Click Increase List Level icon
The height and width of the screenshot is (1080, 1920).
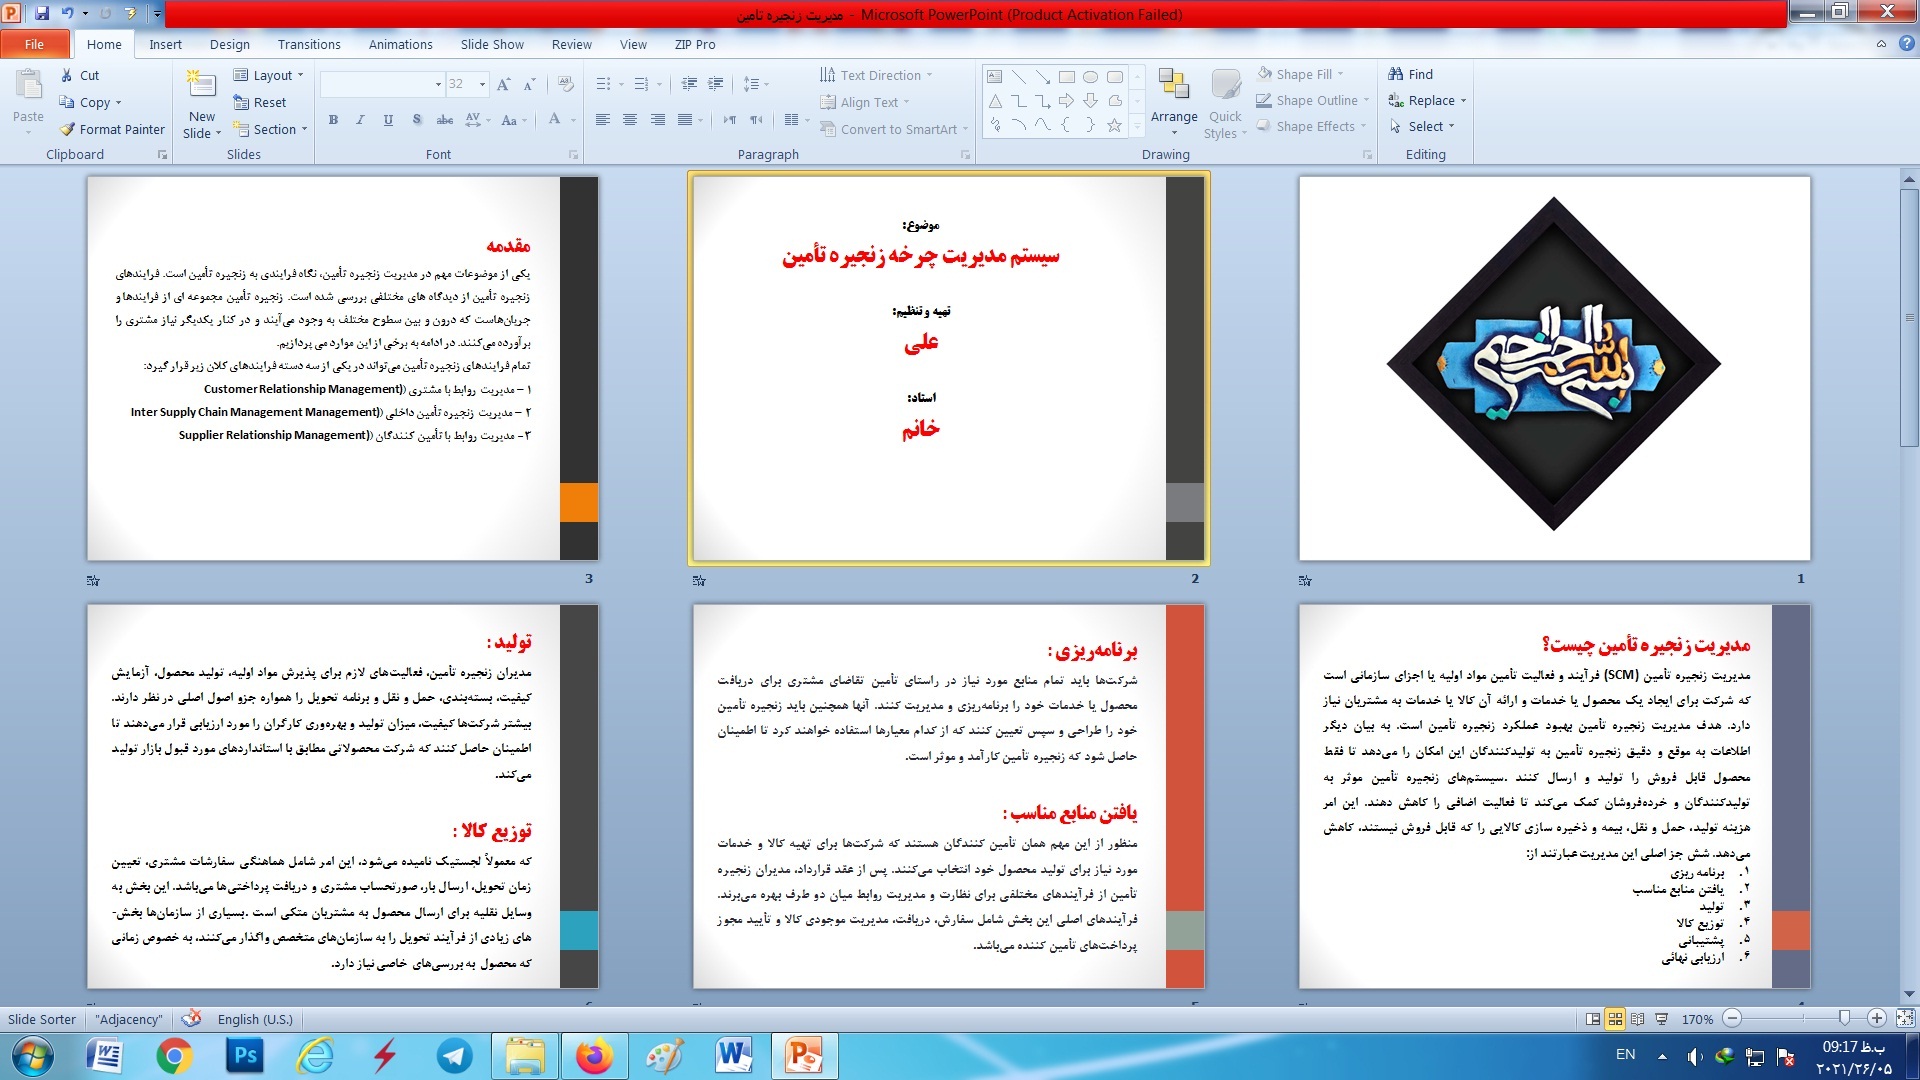click(x=715, y=84)
